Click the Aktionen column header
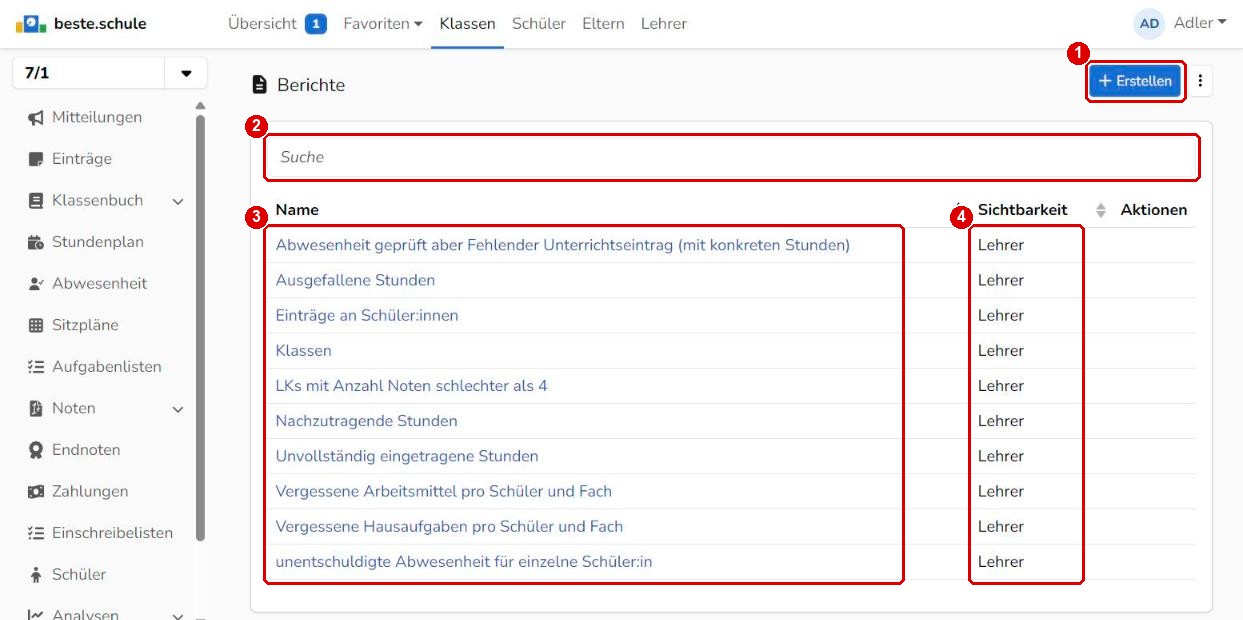Screen dimensions: 1243x620 pos(1154,210)
